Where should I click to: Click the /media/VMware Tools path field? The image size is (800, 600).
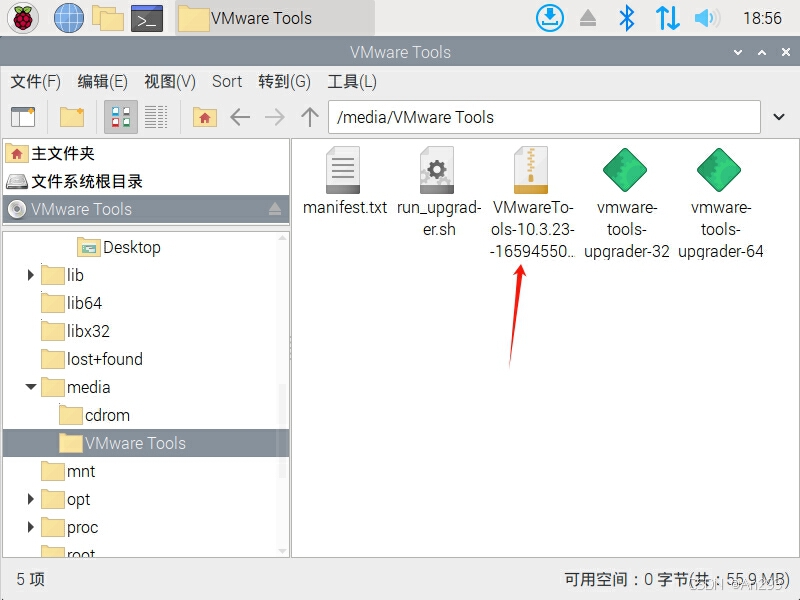(x=544, y=117)
